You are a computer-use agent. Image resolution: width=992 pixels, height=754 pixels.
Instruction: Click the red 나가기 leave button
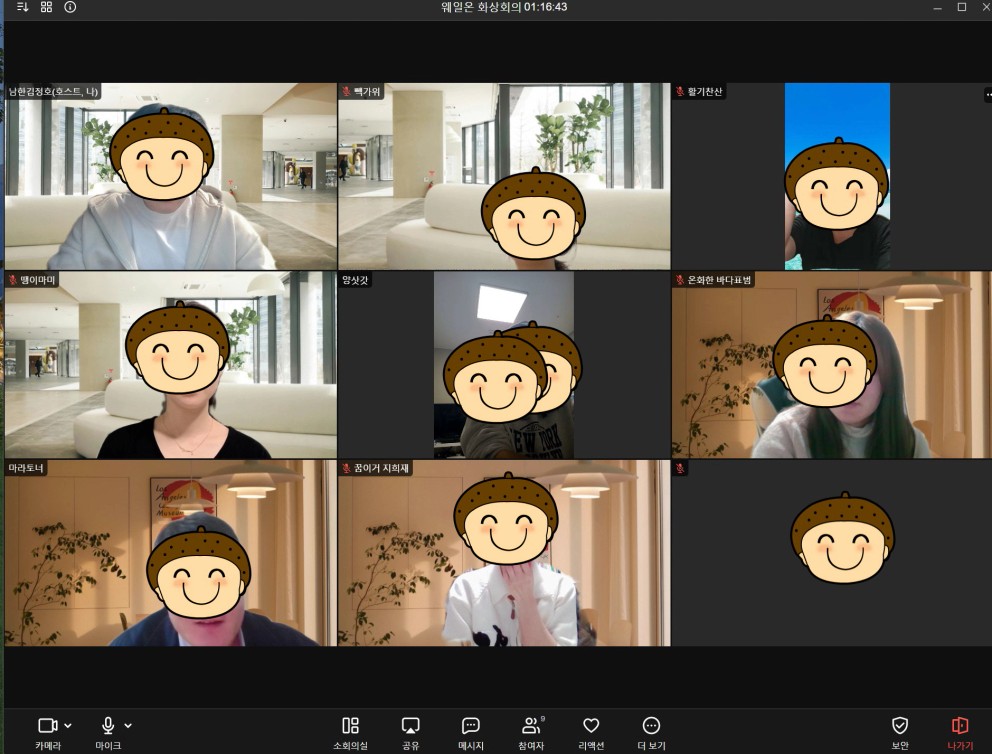coord(960,725)
